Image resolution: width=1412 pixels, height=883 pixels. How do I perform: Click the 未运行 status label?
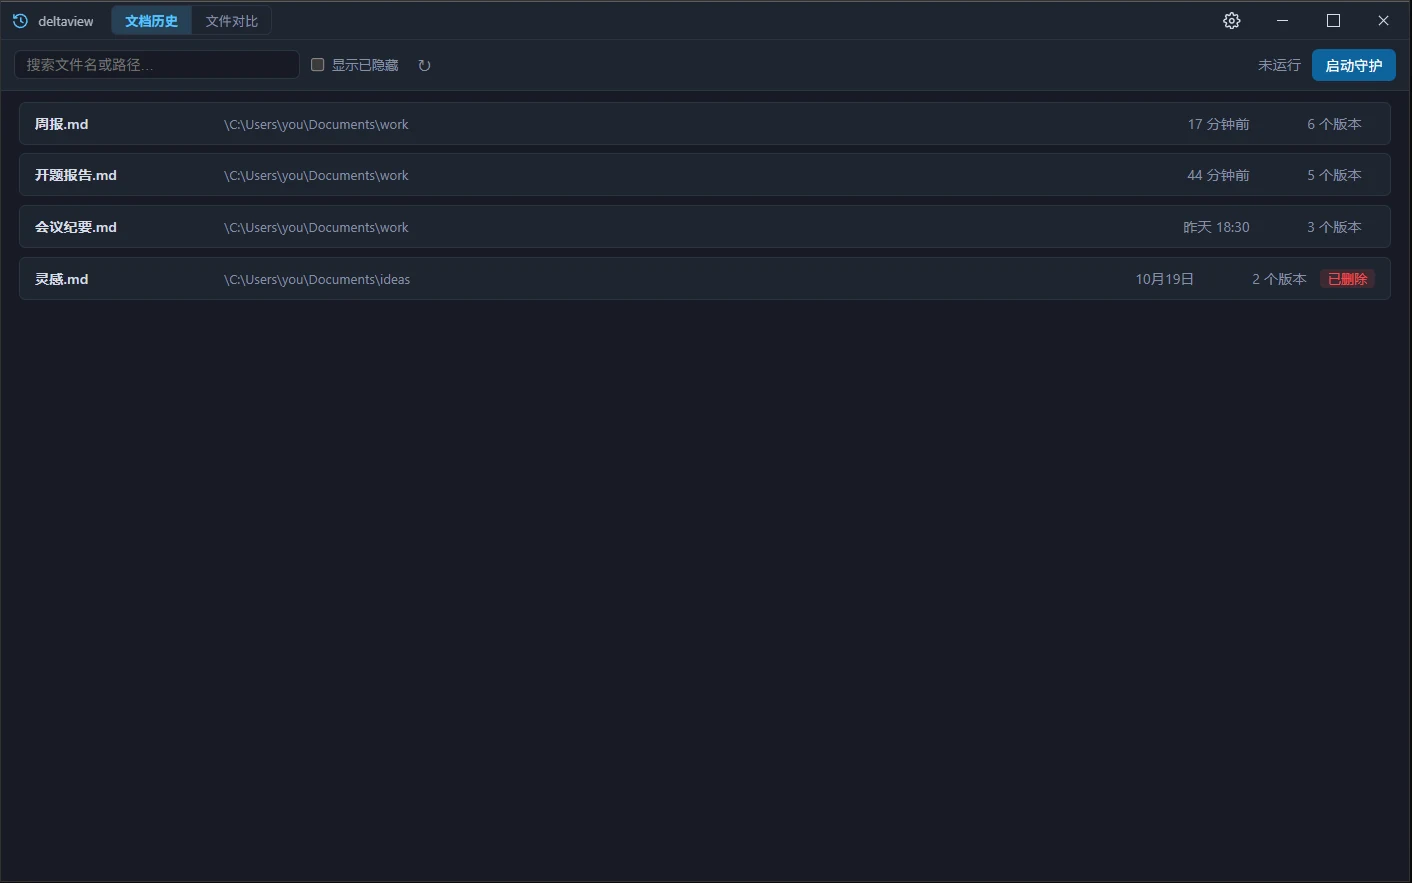pyautogui.click(x=1279, y=65)
